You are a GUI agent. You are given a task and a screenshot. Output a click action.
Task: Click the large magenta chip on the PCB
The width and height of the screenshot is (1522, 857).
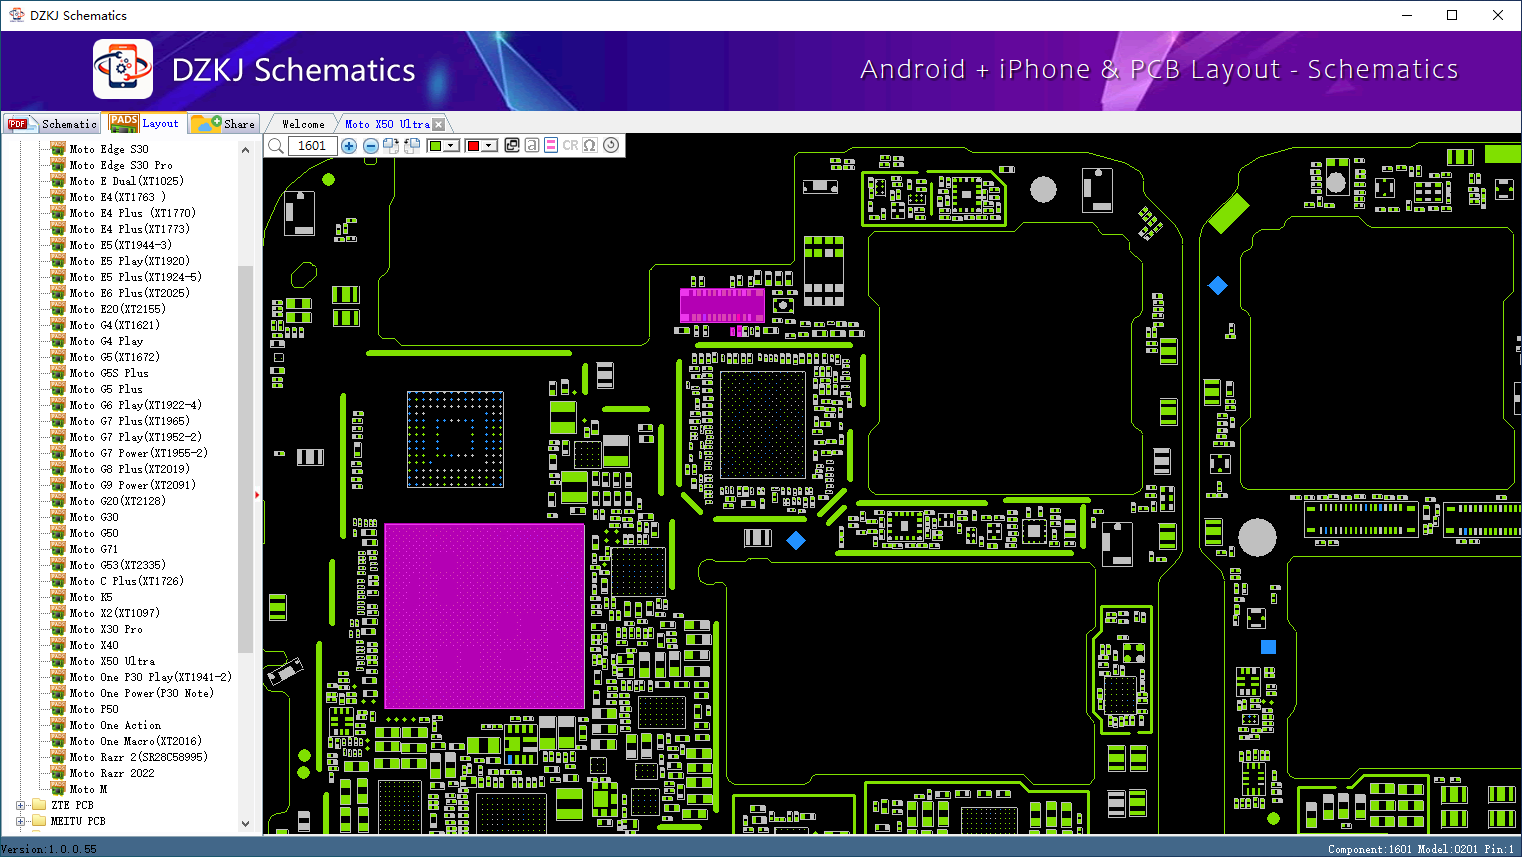[484, 616]
